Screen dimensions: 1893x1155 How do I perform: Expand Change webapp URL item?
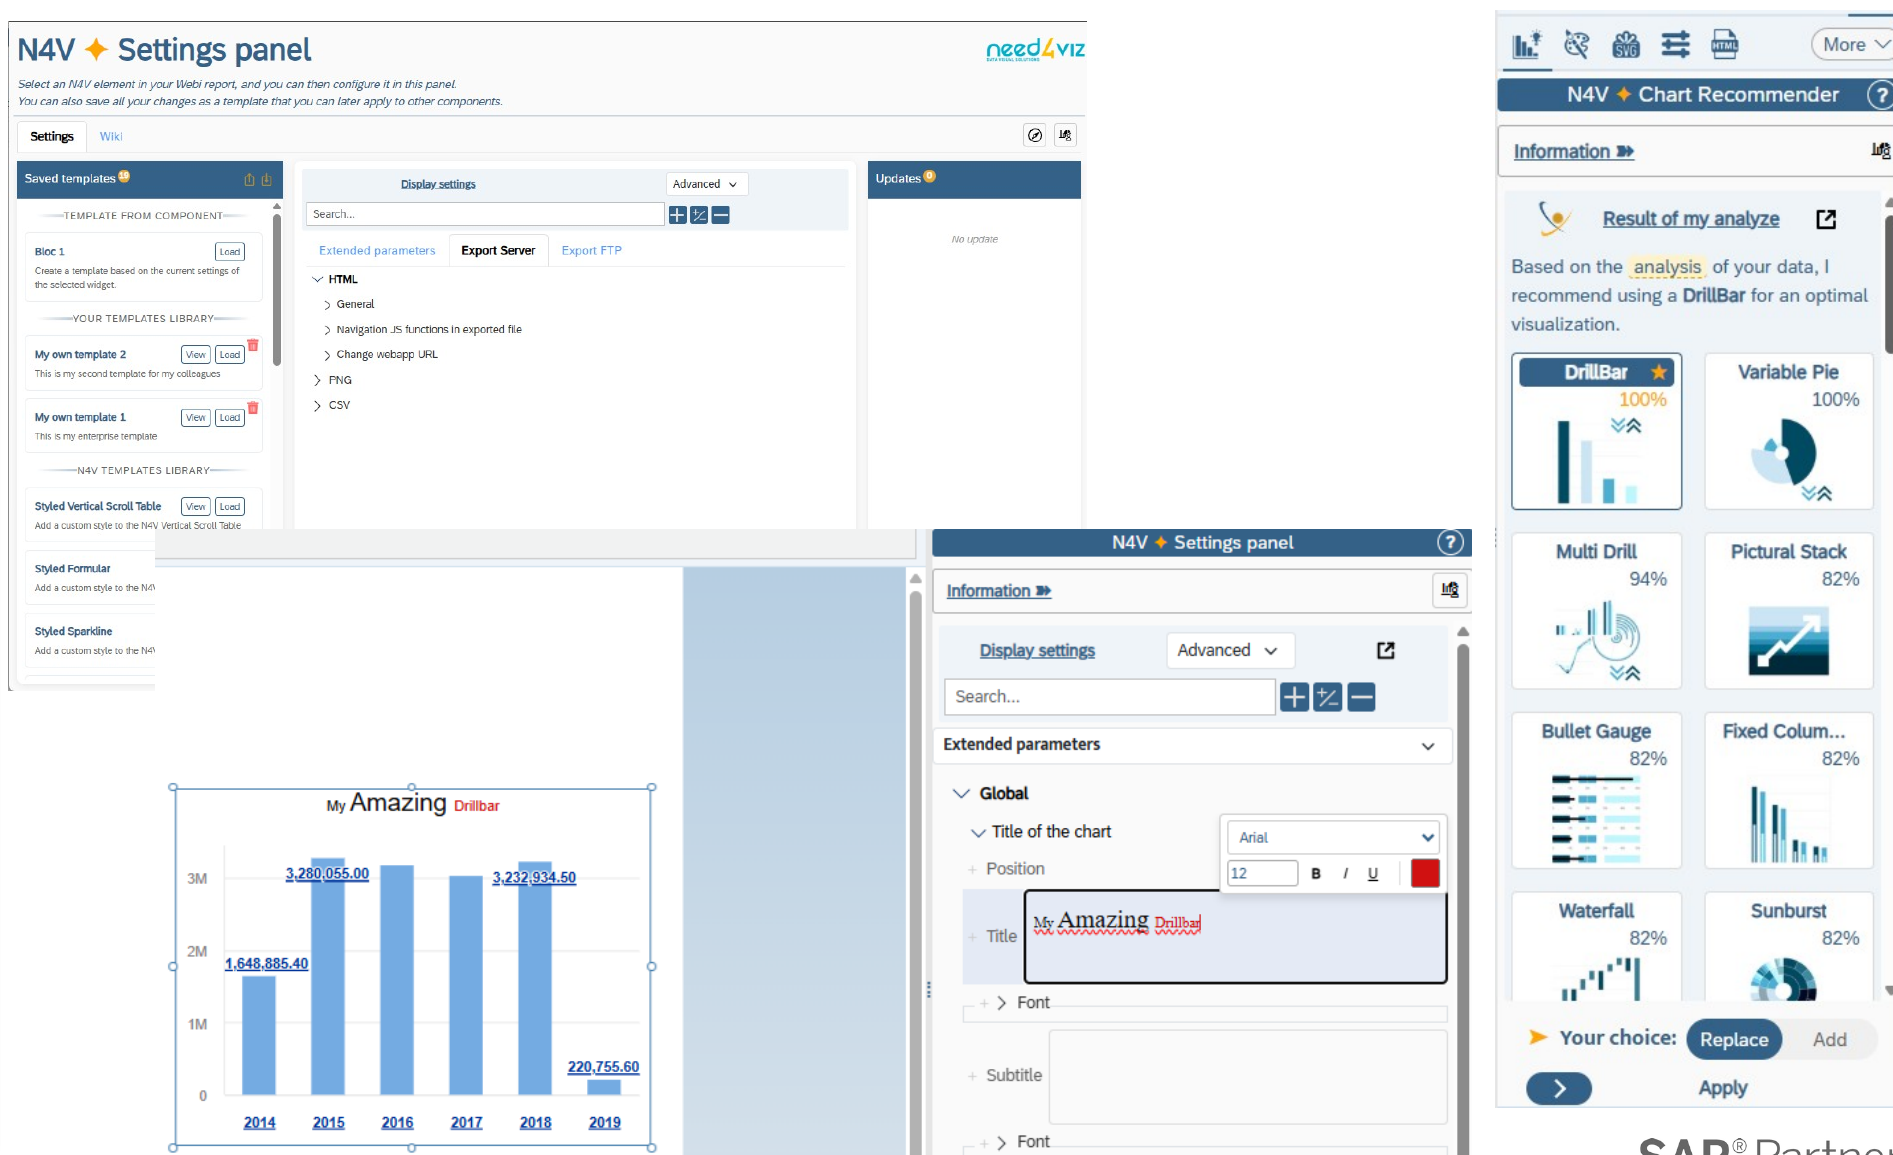tap(327, 355)
